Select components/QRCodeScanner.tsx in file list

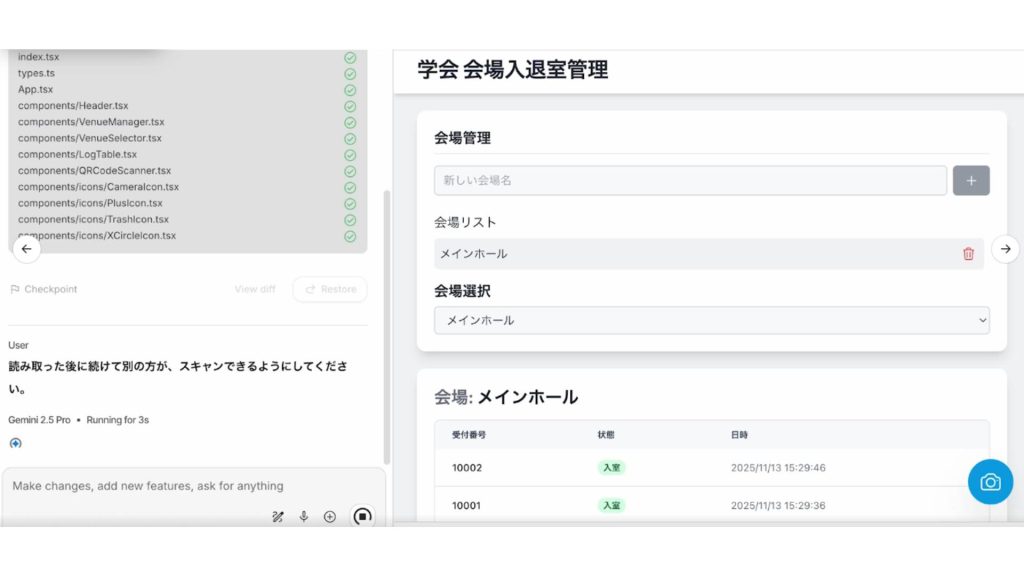[x=94, y=171]
